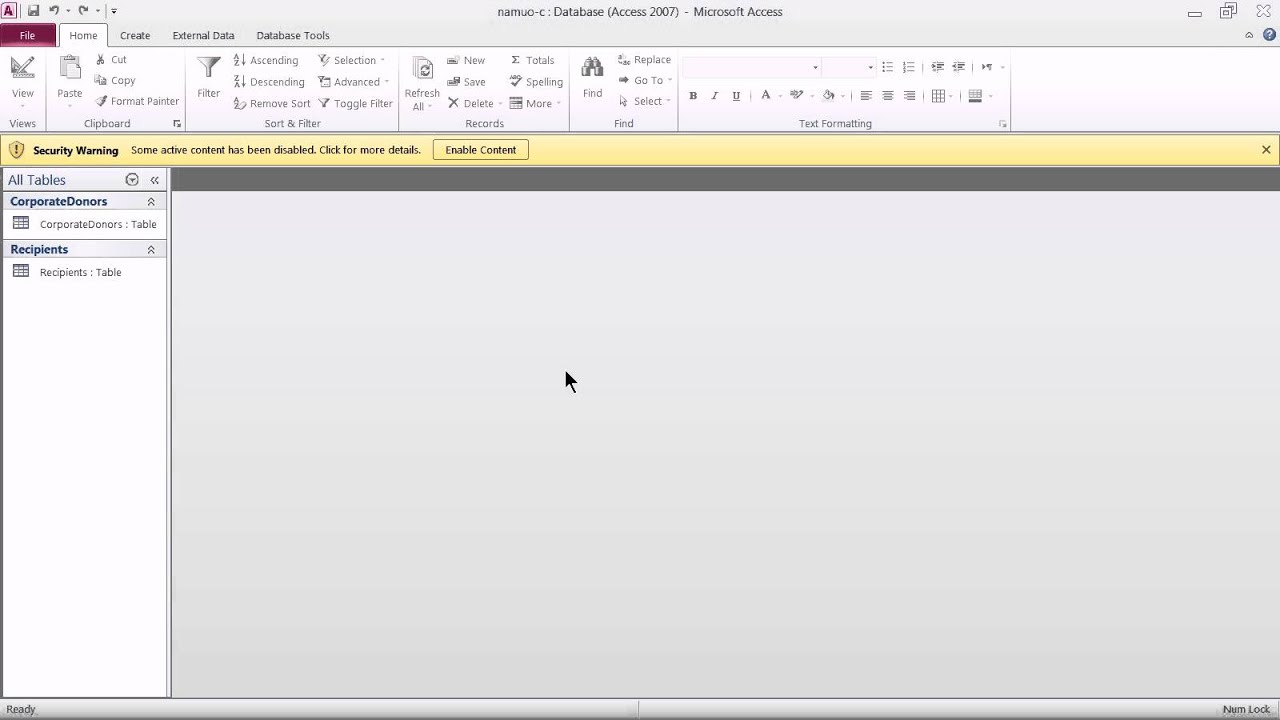The width and height of the screenshot is (1280, 720).
Task: Open the View button in Views group
Action: pos(22,82)
